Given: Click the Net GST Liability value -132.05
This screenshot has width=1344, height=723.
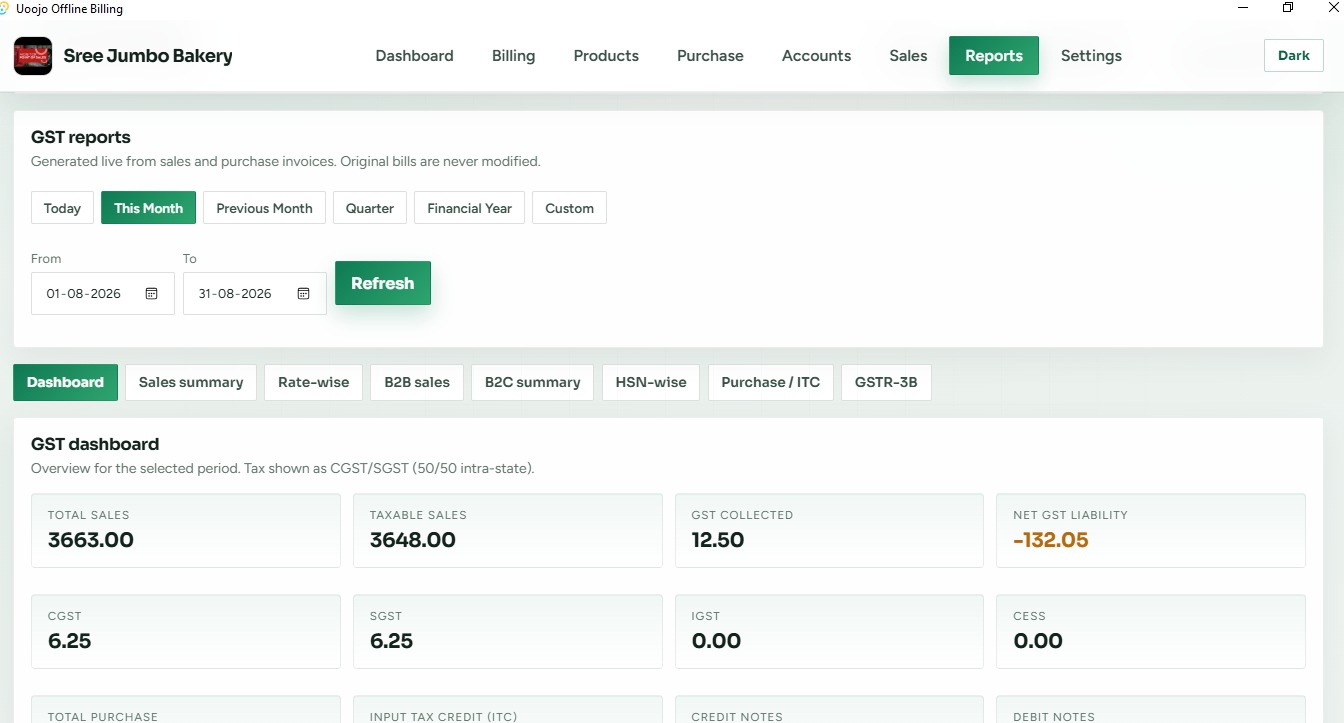Looking at the screenshot, I should tap(1051, 540).
